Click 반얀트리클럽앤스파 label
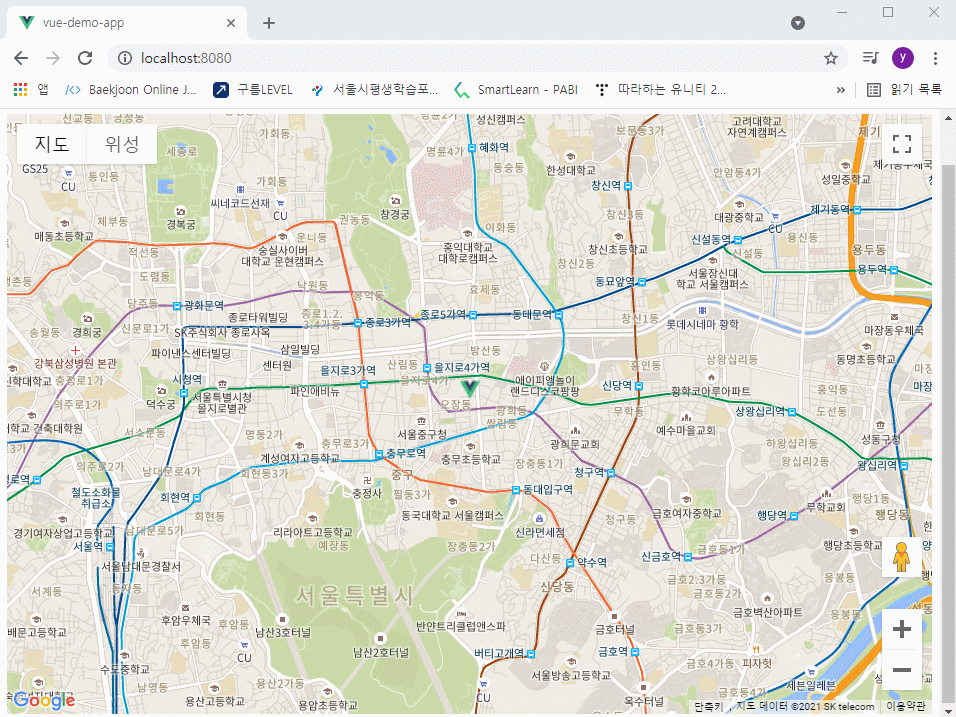Screen dimensions: 956x717 (x=461, y=626)
